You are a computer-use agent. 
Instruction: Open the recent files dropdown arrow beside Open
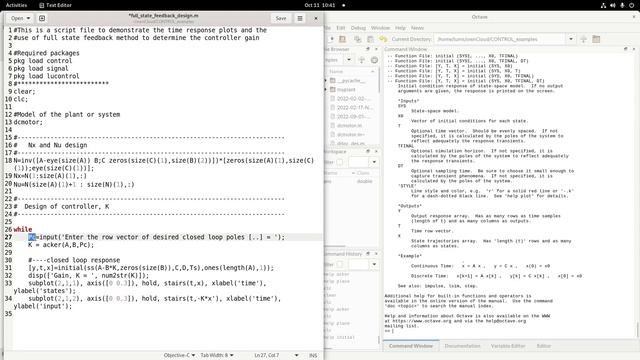pos(28,18)
